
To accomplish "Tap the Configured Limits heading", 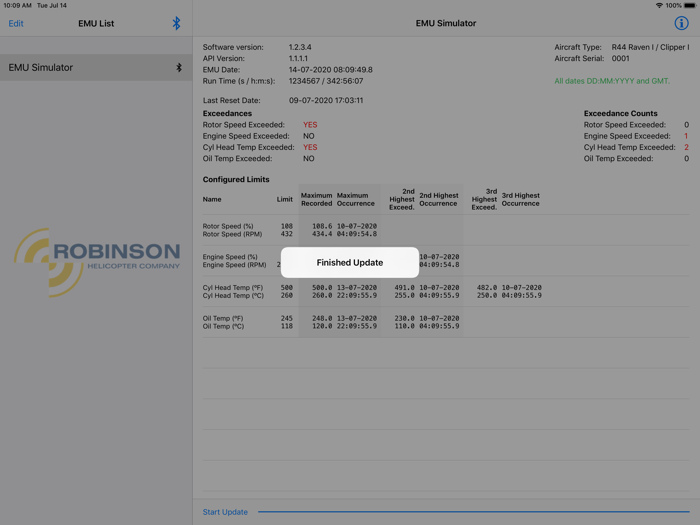I will 236,179.
